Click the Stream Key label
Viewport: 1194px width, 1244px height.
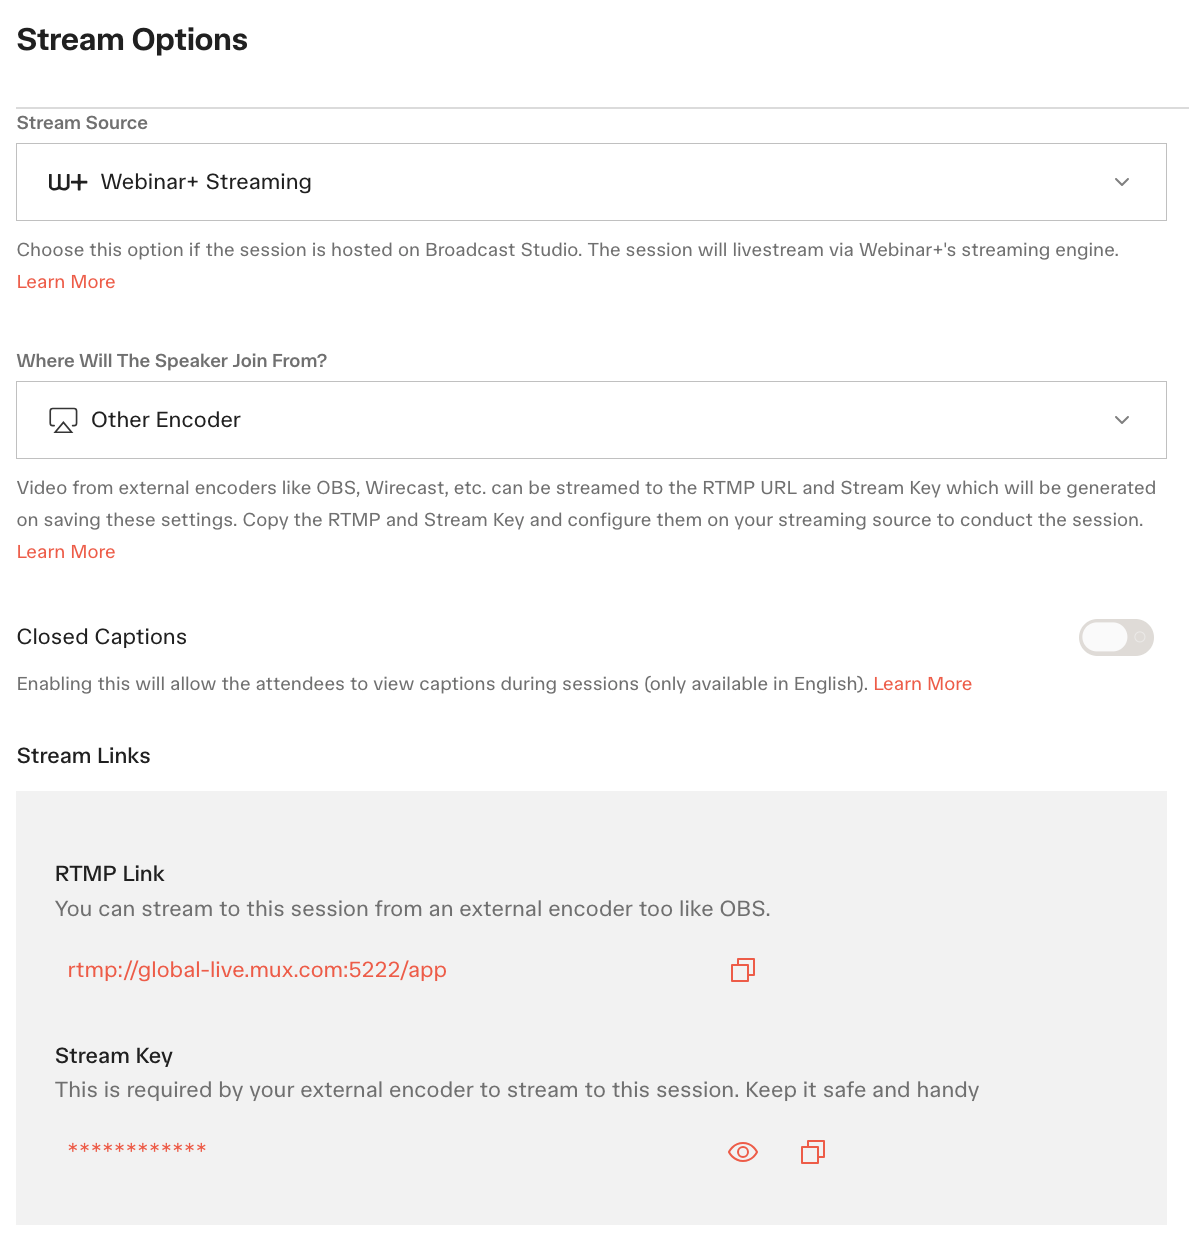click(114, 1056)
